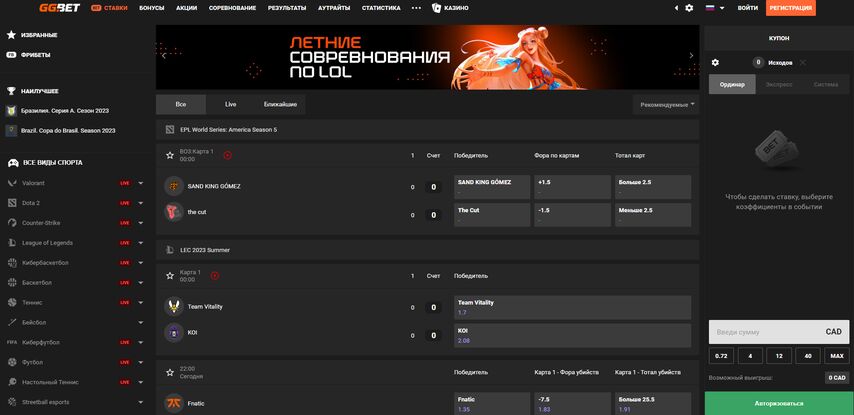Open Fnatic team logo

pos(174,404)
